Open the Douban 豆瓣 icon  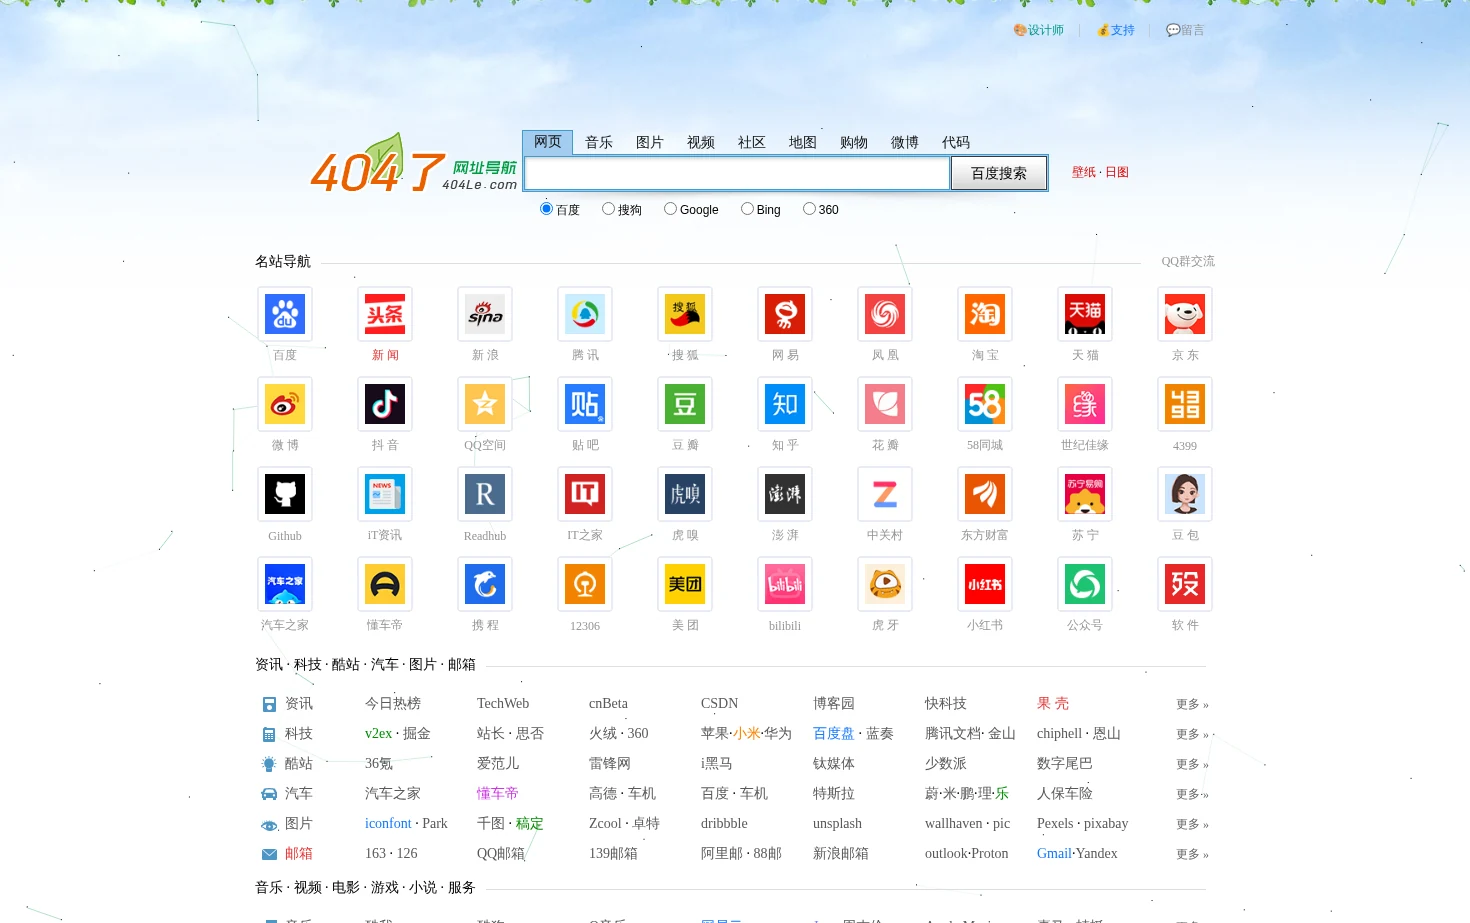coord(685,404)
